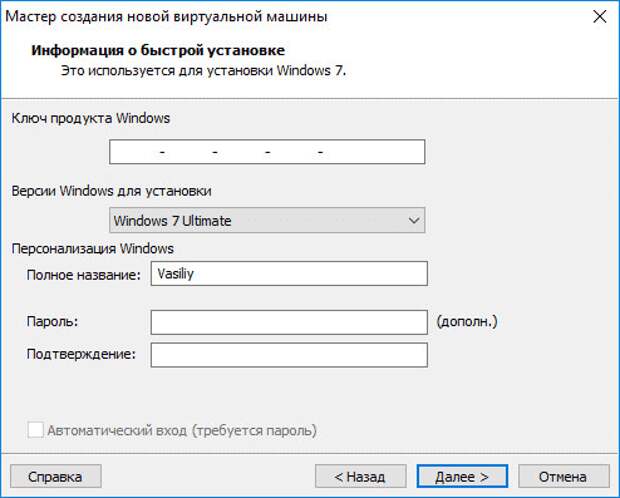Click the Подтверждение confirmation input field

coord(289,355)
